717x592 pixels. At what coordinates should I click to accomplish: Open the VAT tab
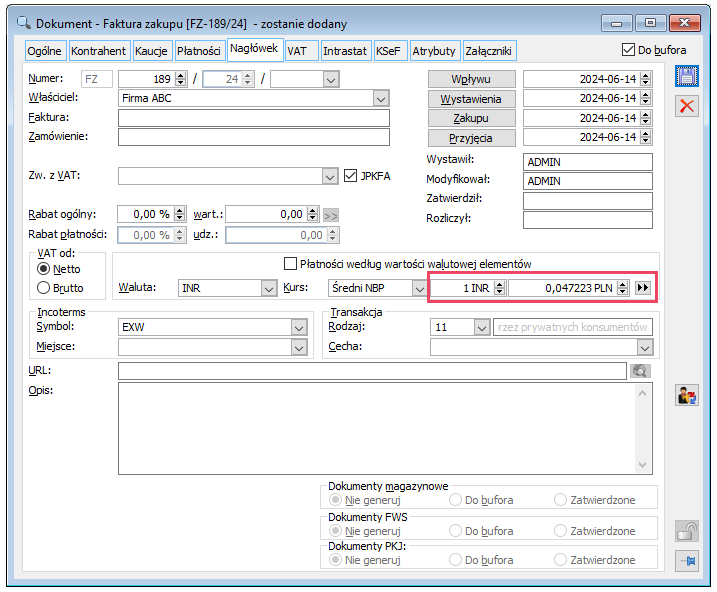302,51
